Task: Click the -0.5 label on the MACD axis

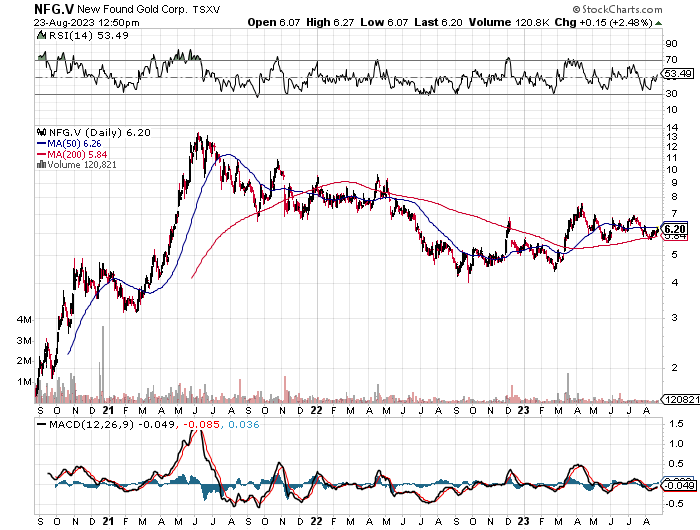Action: click(674, 504)
